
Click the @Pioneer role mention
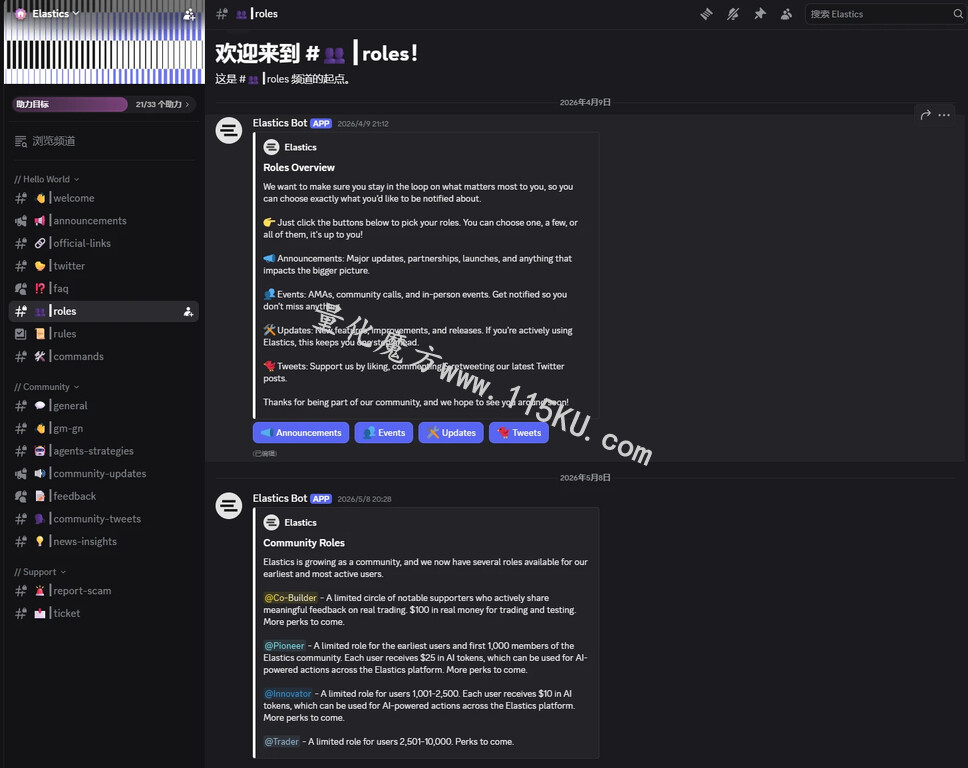coord(285,646)
